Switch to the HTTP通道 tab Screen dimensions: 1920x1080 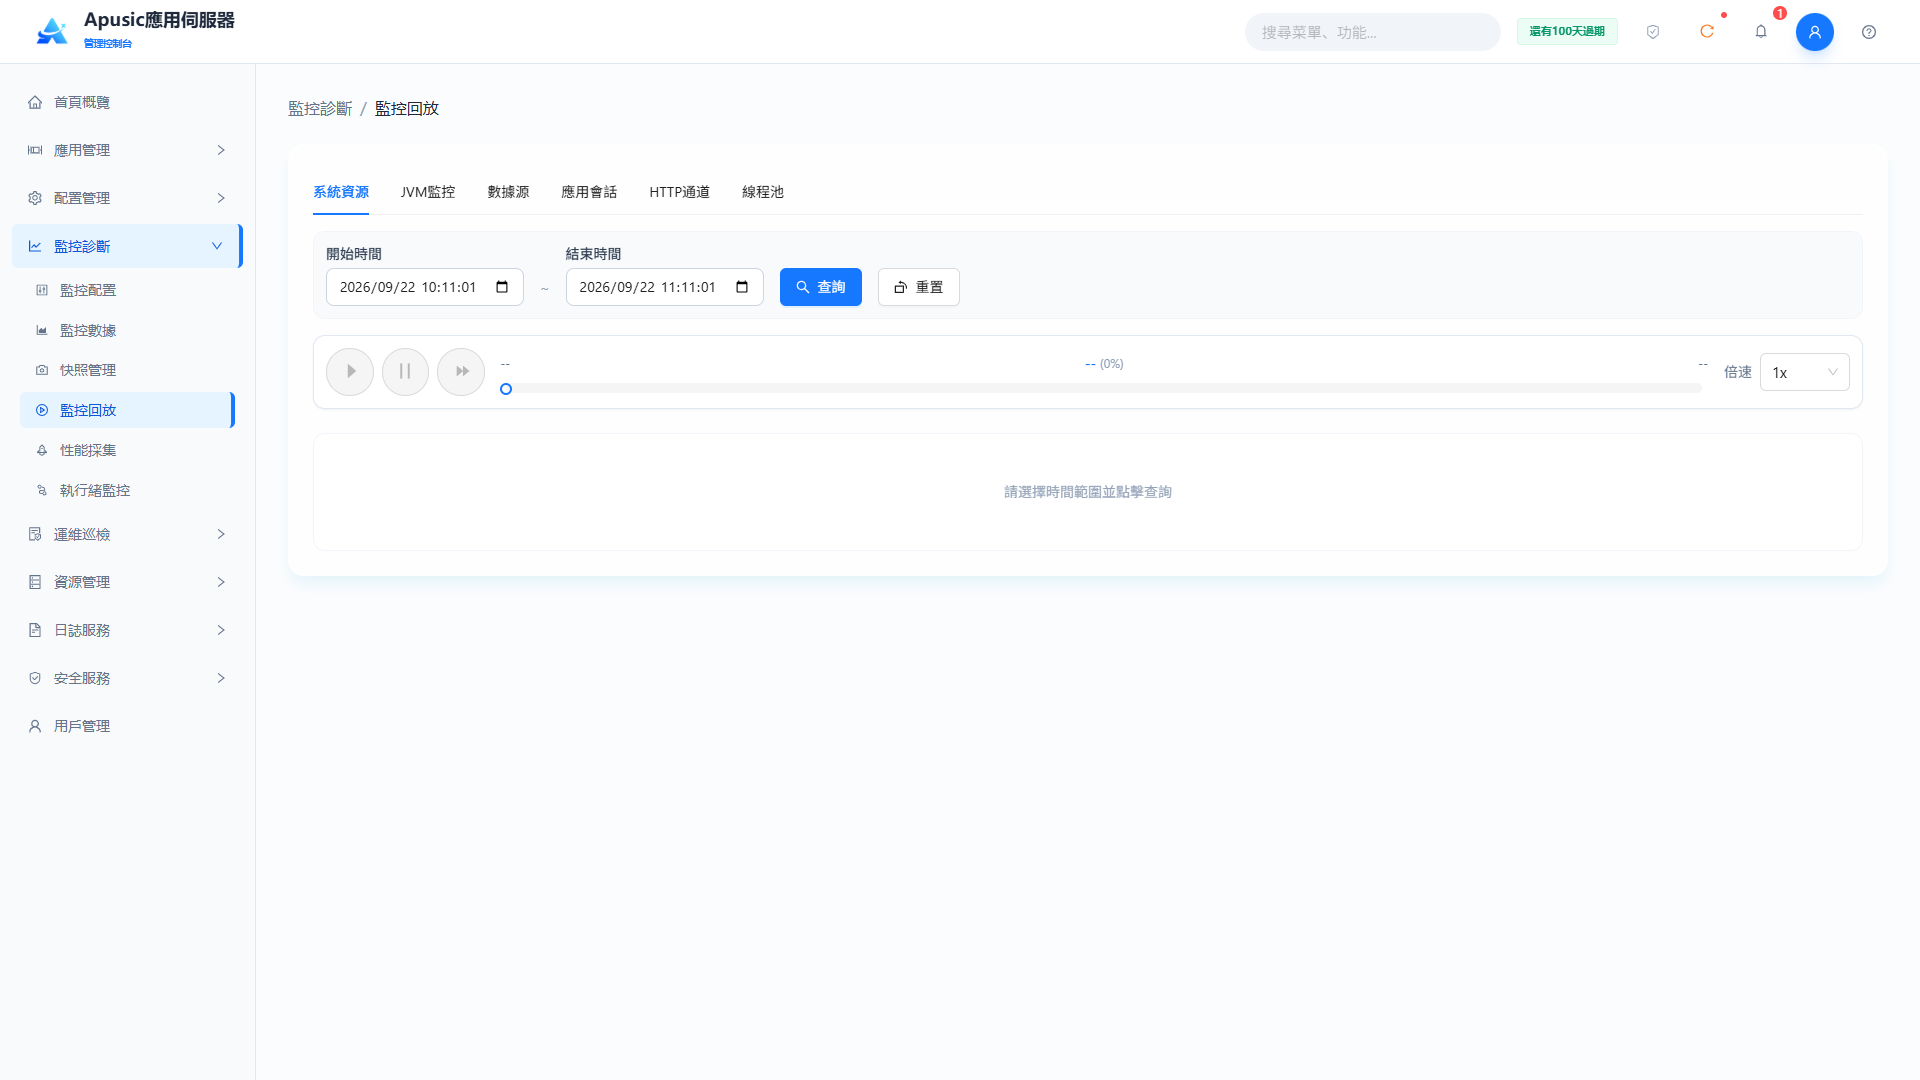point(679,192)
